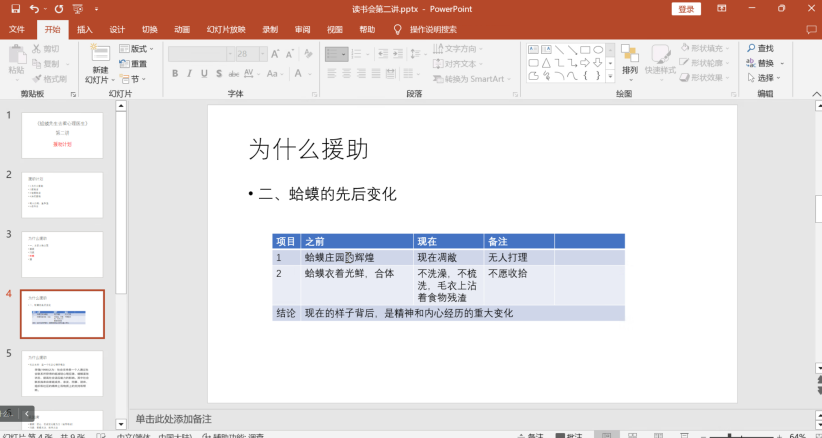This screenshot has height=438, width=822.
Task: Toggle Bold formatting
Action: pyautogui.click(x=175, y=74)
